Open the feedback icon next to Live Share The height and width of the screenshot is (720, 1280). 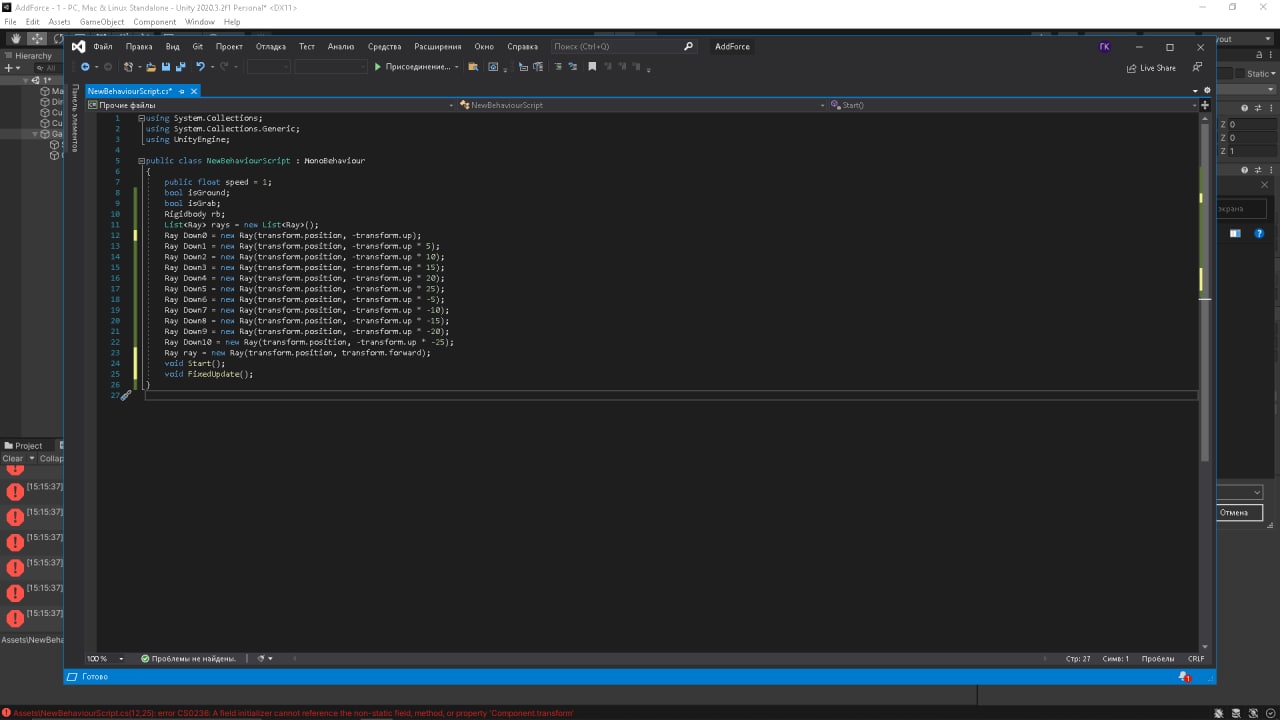(1197, 67)
